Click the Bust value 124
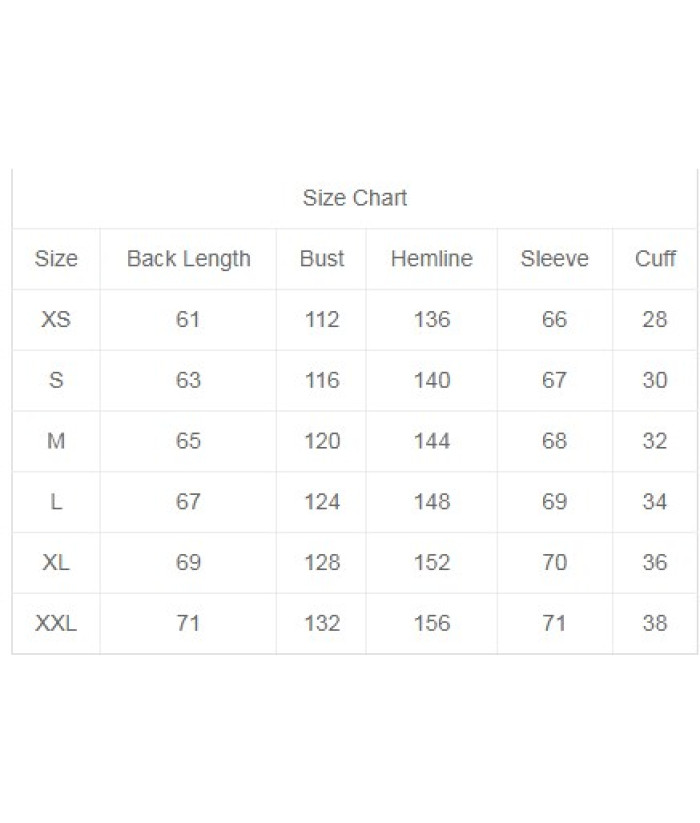This screenshot has height=823, width=700. click(322, 502)
